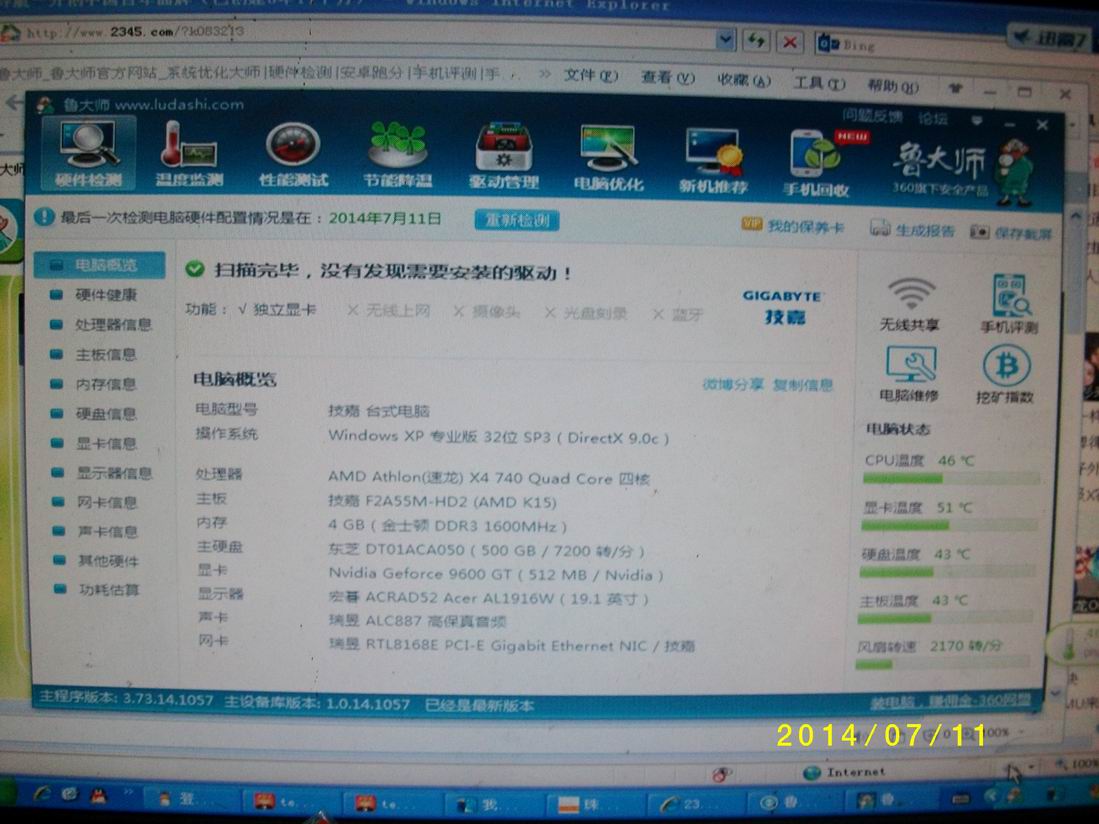The image size is (1099, 824).
Task: Click the 复制信息 copy info link
Action: coord(803,385)
